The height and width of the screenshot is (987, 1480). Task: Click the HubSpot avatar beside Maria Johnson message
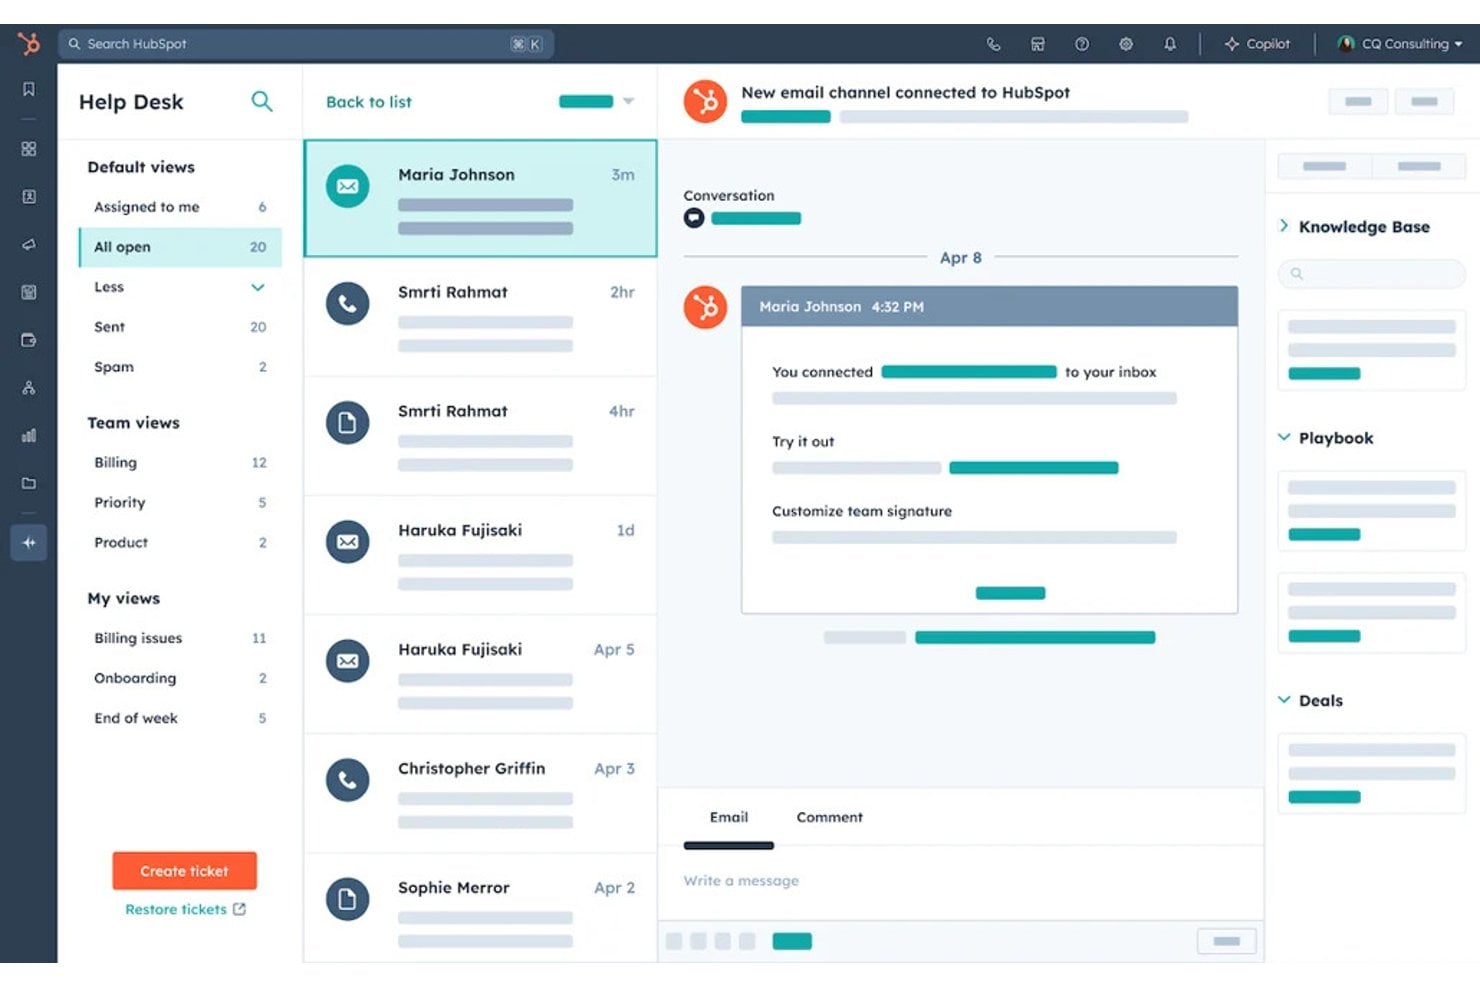[x=705, y=308]
